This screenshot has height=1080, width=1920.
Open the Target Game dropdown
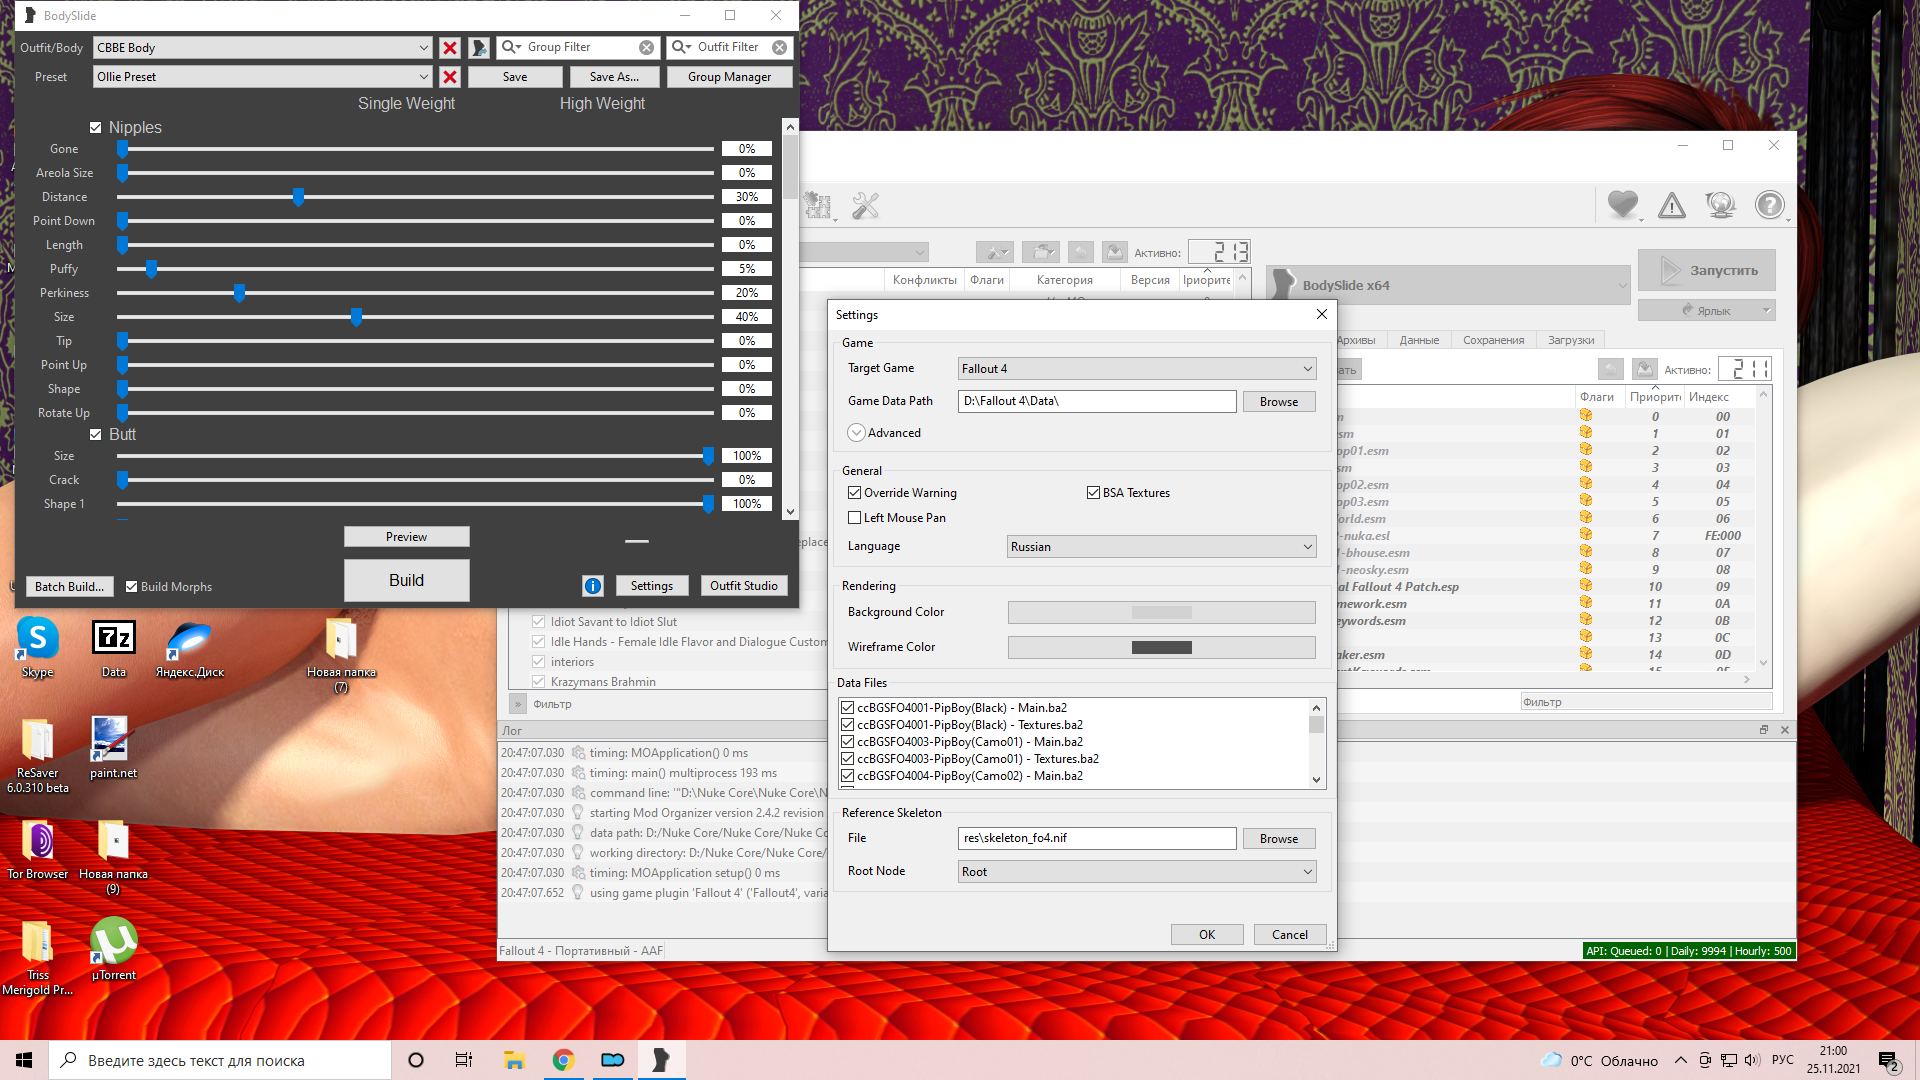click(1136, 369)
